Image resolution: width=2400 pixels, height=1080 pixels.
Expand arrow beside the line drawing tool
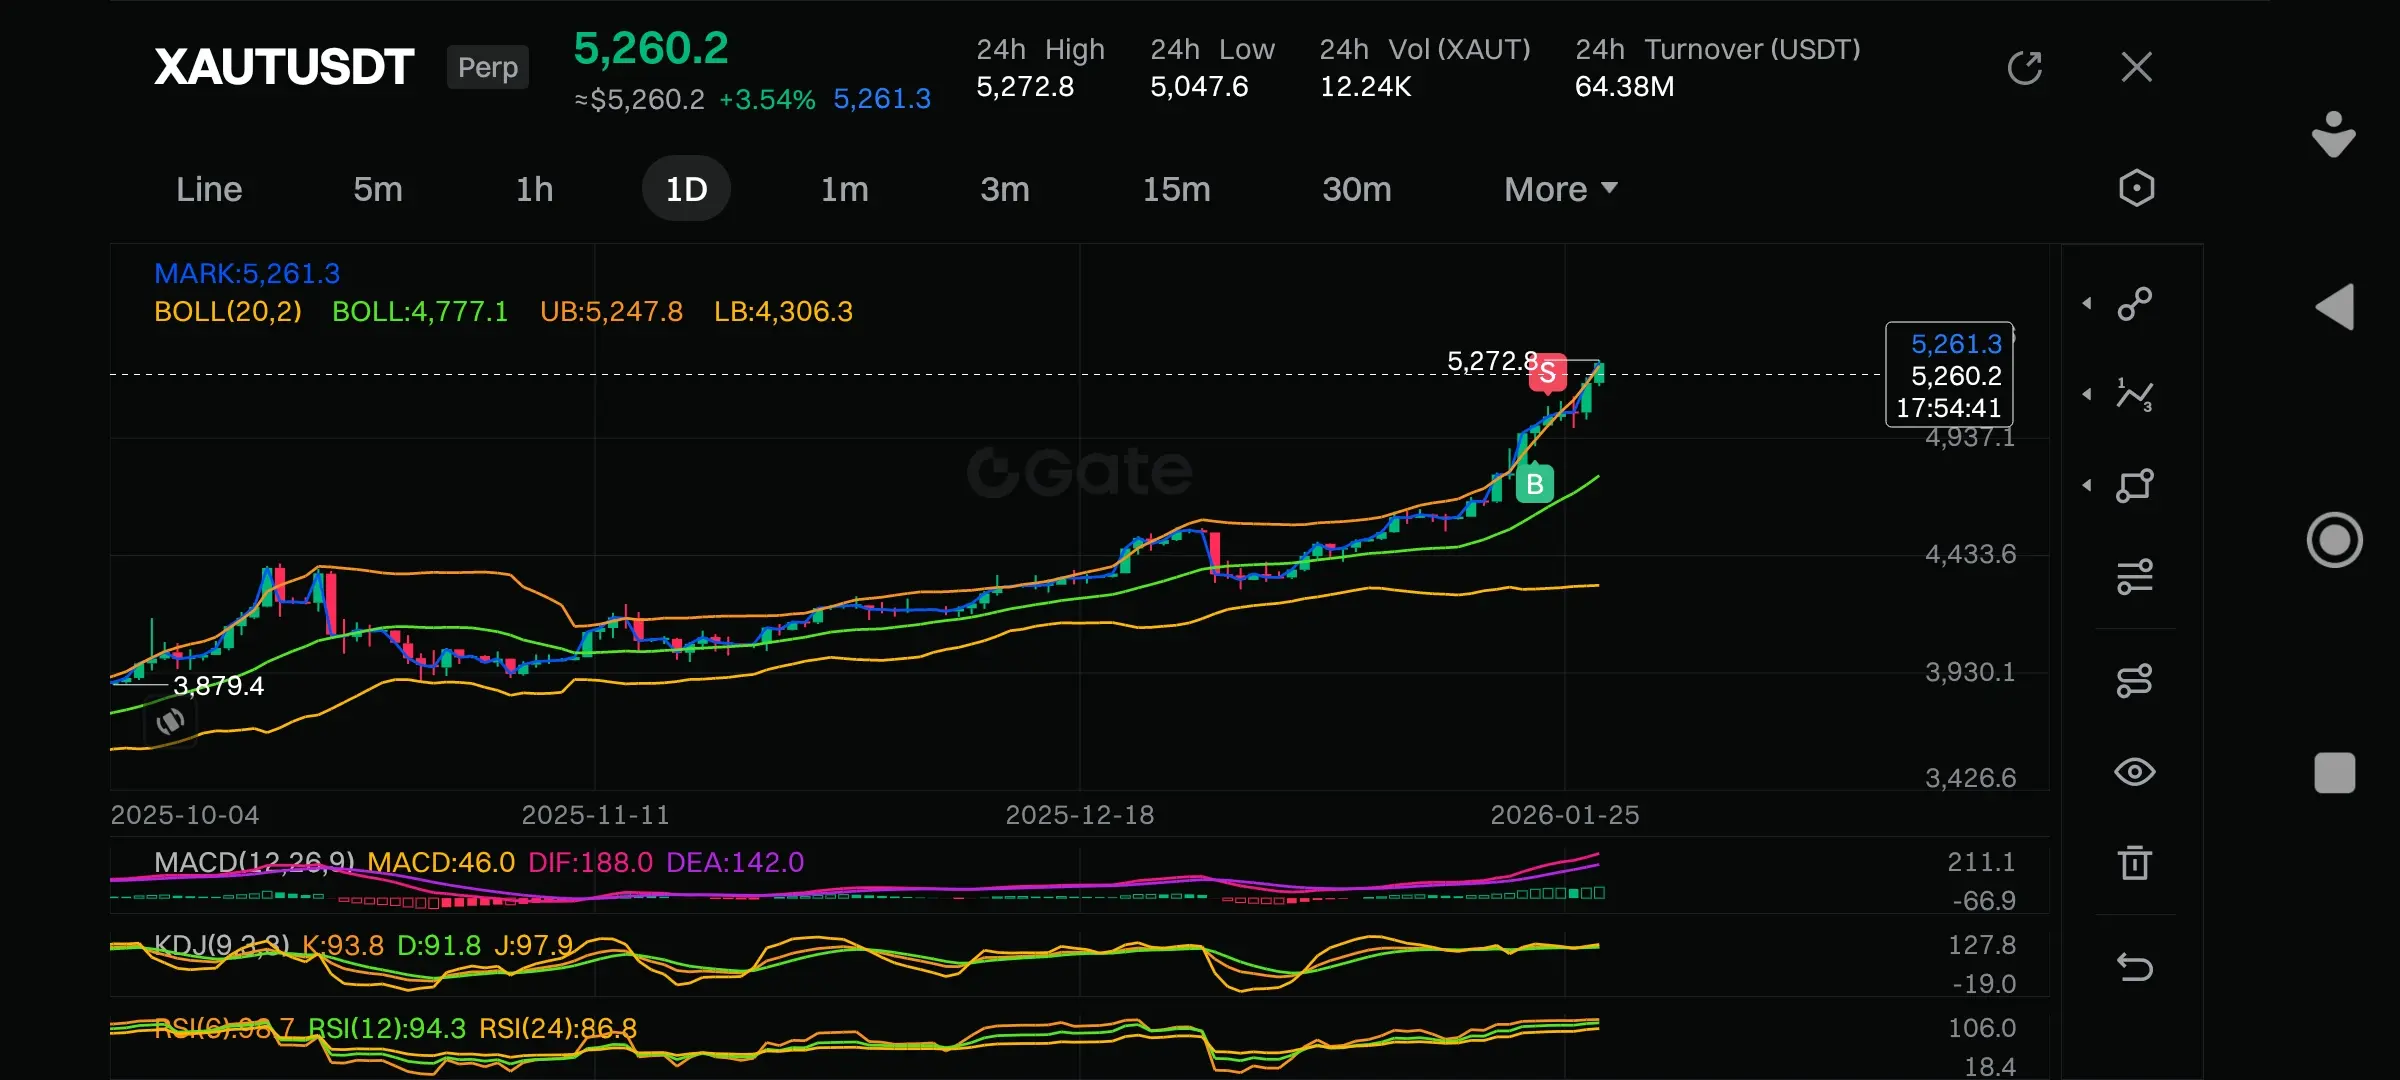[x=2087, y=304]
